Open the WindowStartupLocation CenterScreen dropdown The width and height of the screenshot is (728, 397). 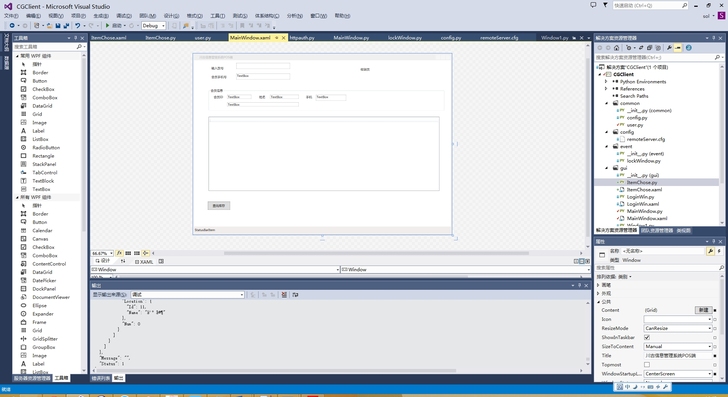678,374
